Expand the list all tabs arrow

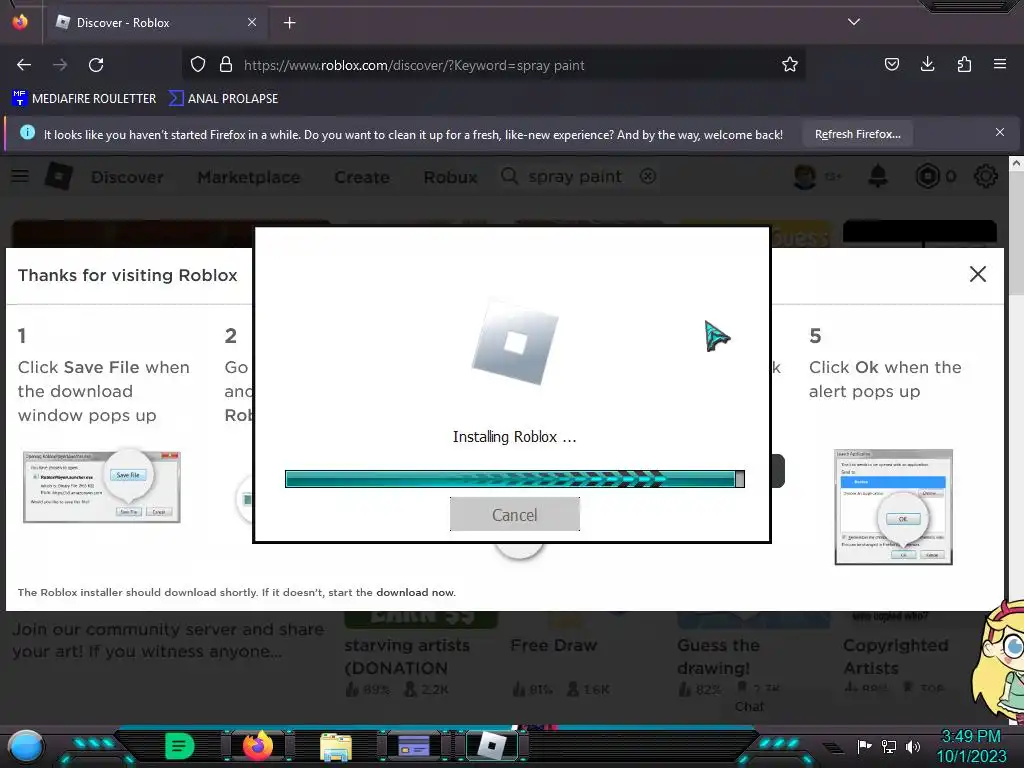click(854, 22)
